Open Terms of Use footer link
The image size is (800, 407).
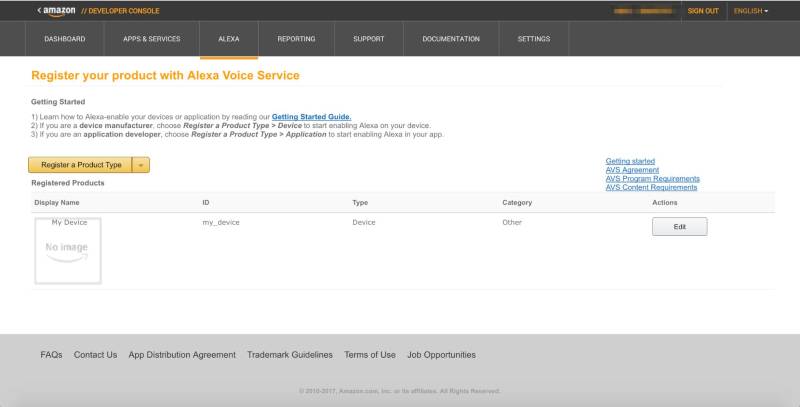[370, 354]
